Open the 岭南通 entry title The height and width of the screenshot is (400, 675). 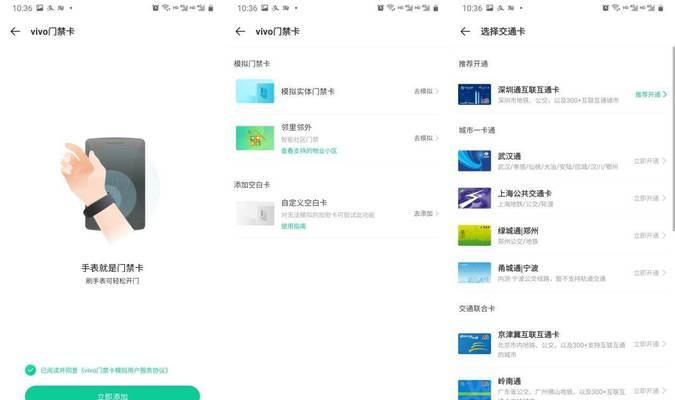click(x=509, y=381)
